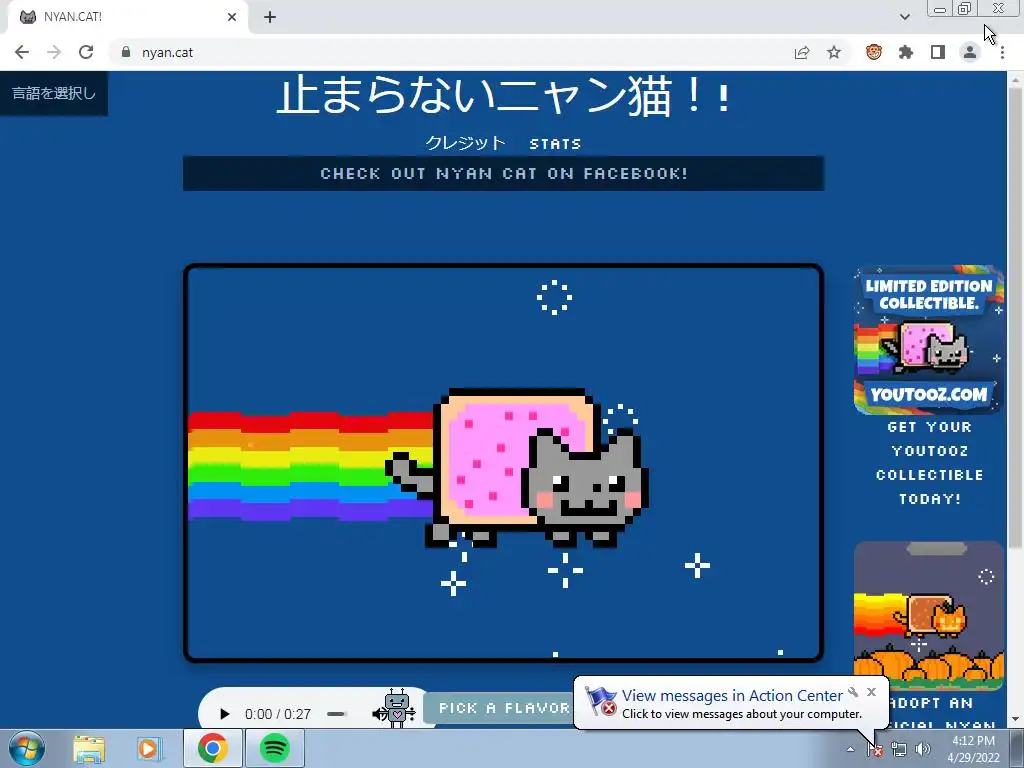Play the Nyan Cat audio

tap(224, 714)
